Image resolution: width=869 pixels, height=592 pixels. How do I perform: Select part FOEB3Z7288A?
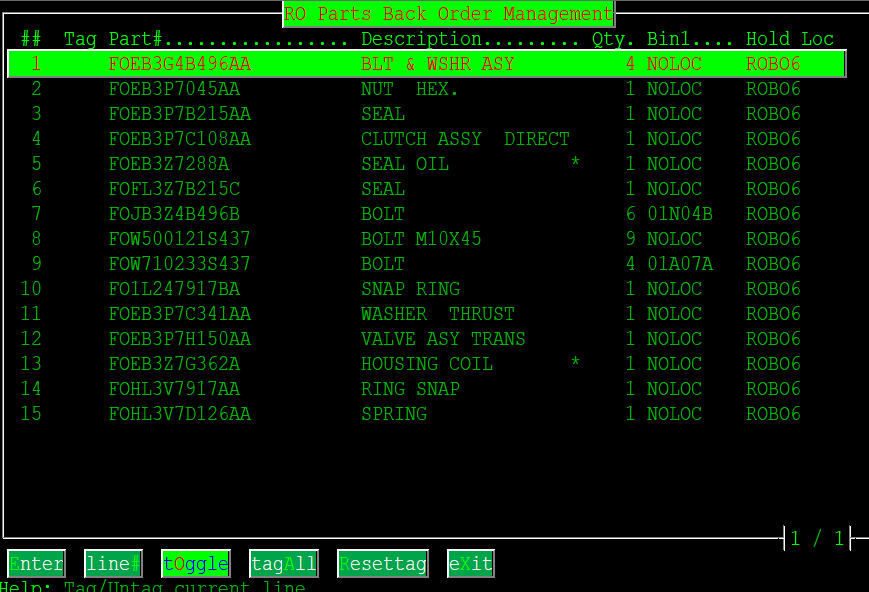(168, 164)
